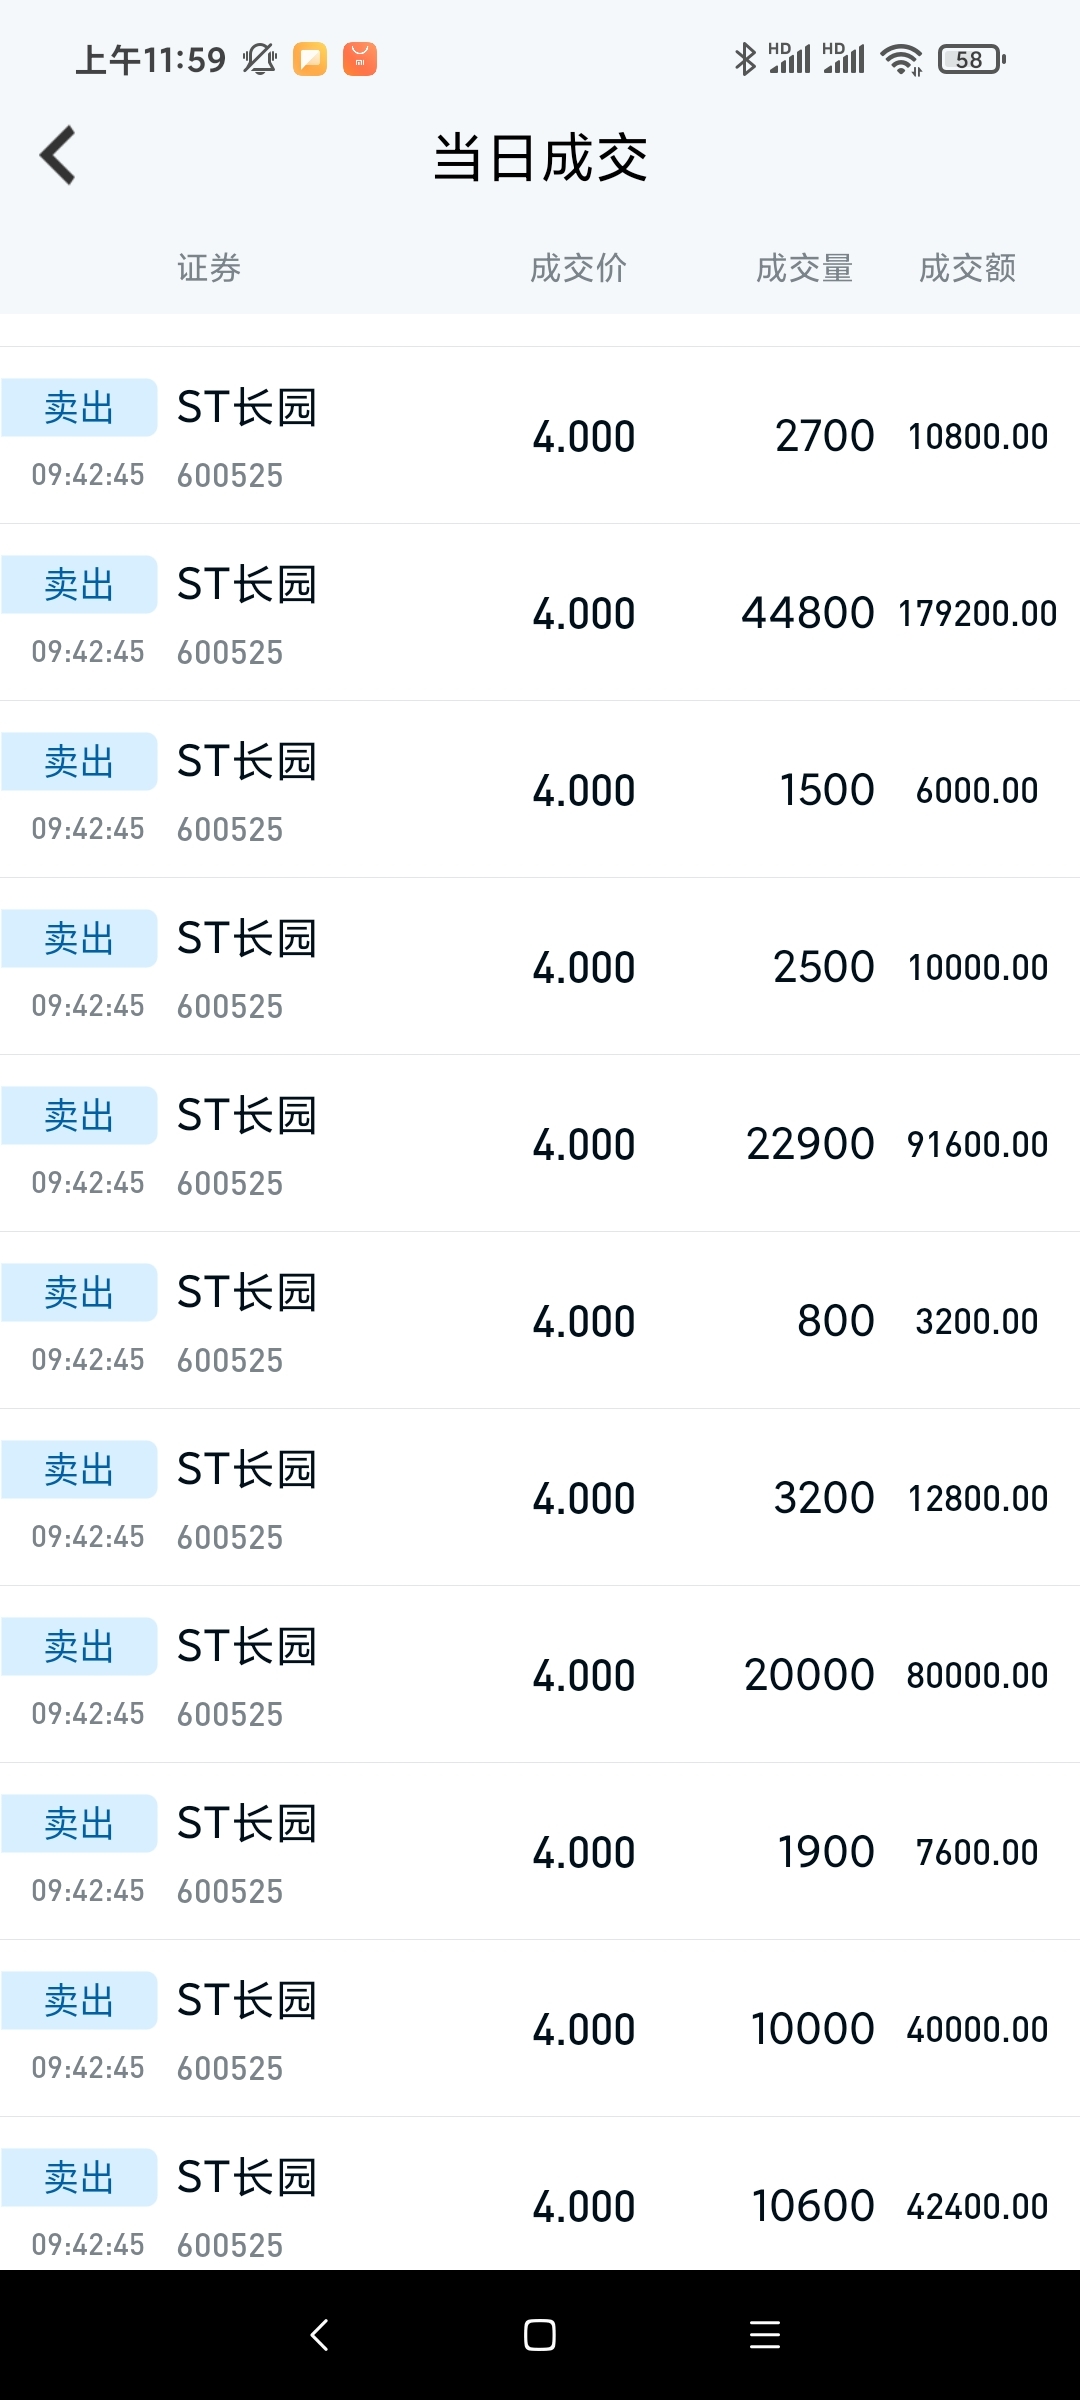The image size is (1080, 2400).
Task: Tap the Android back navigation button
Action: (320, 2335)
